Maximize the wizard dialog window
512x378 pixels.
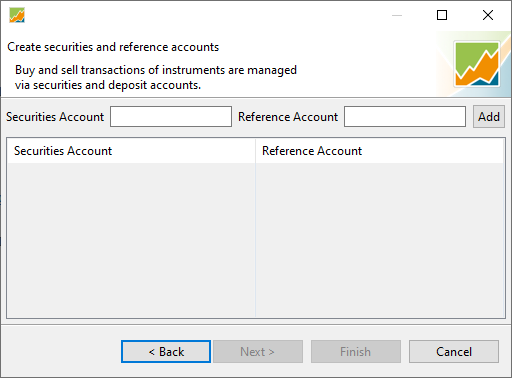tap(442, 15)
